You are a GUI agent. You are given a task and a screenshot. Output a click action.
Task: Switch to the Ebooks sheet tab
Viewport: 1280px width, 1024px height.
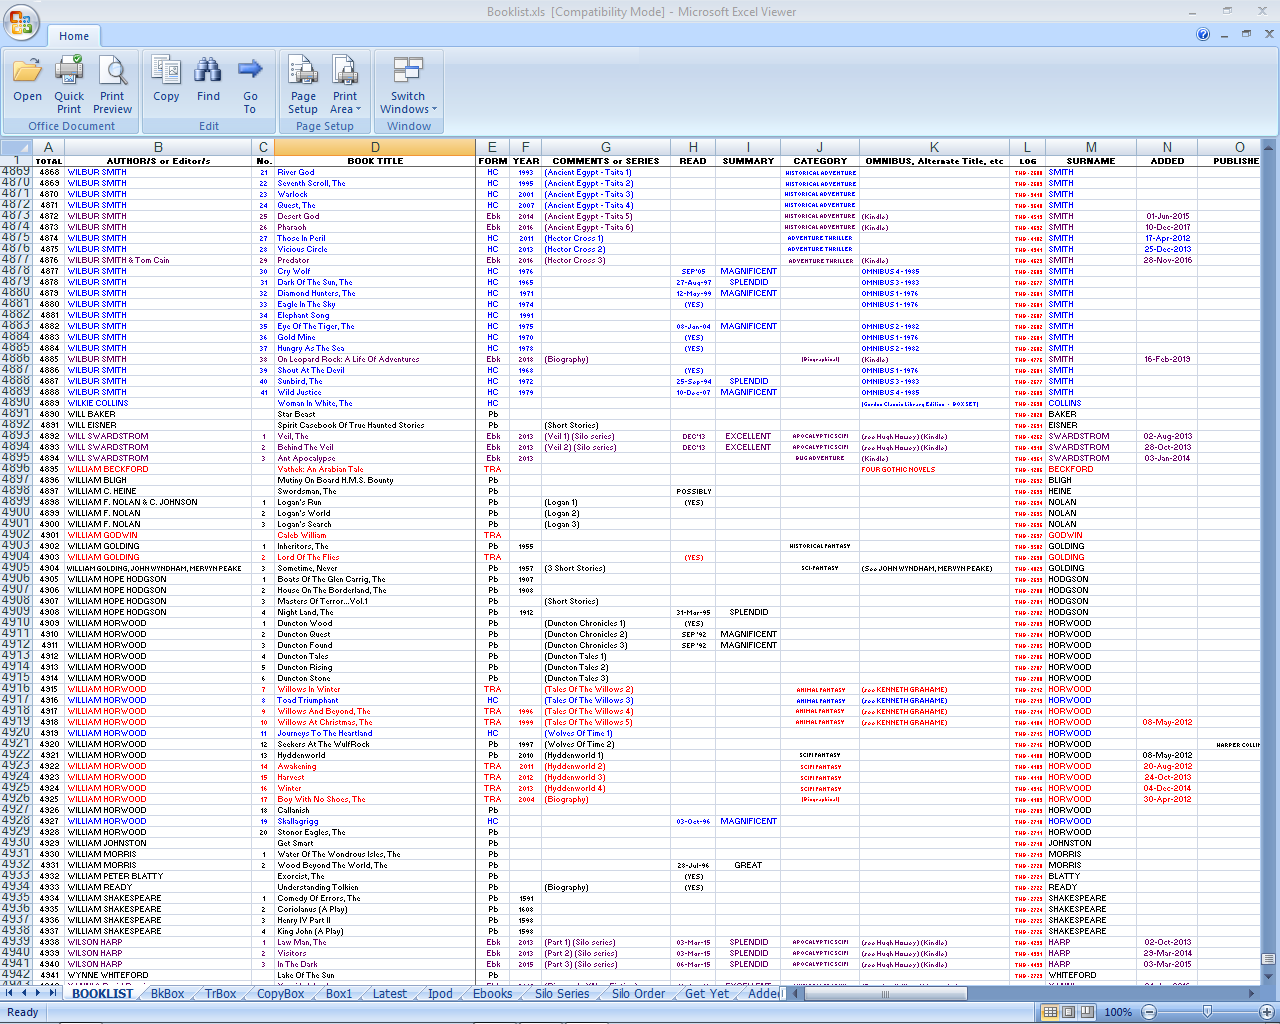coord(492,994)
